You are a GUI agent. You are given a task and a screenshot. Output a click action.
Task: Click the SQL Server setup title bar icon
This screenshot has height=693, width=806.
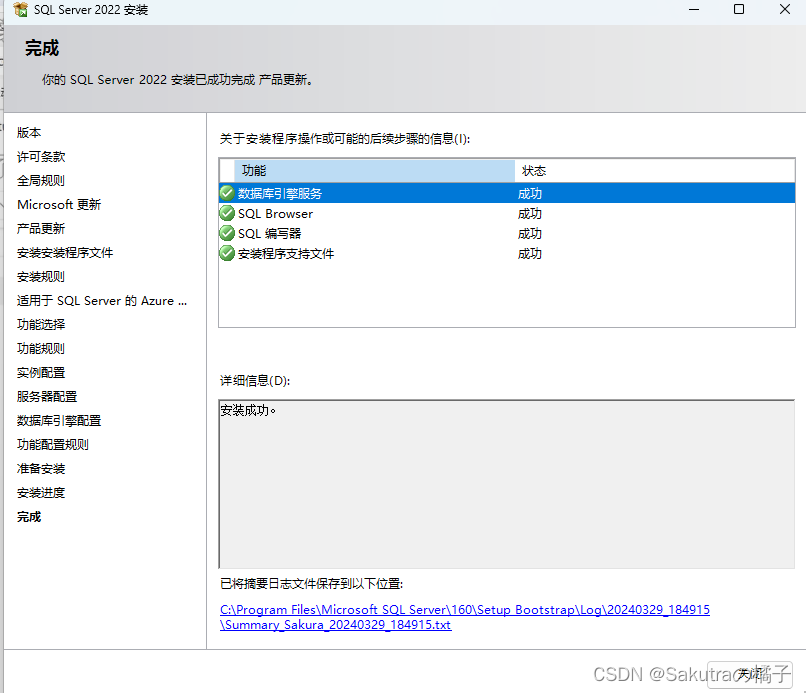click(x=21, y=9)
